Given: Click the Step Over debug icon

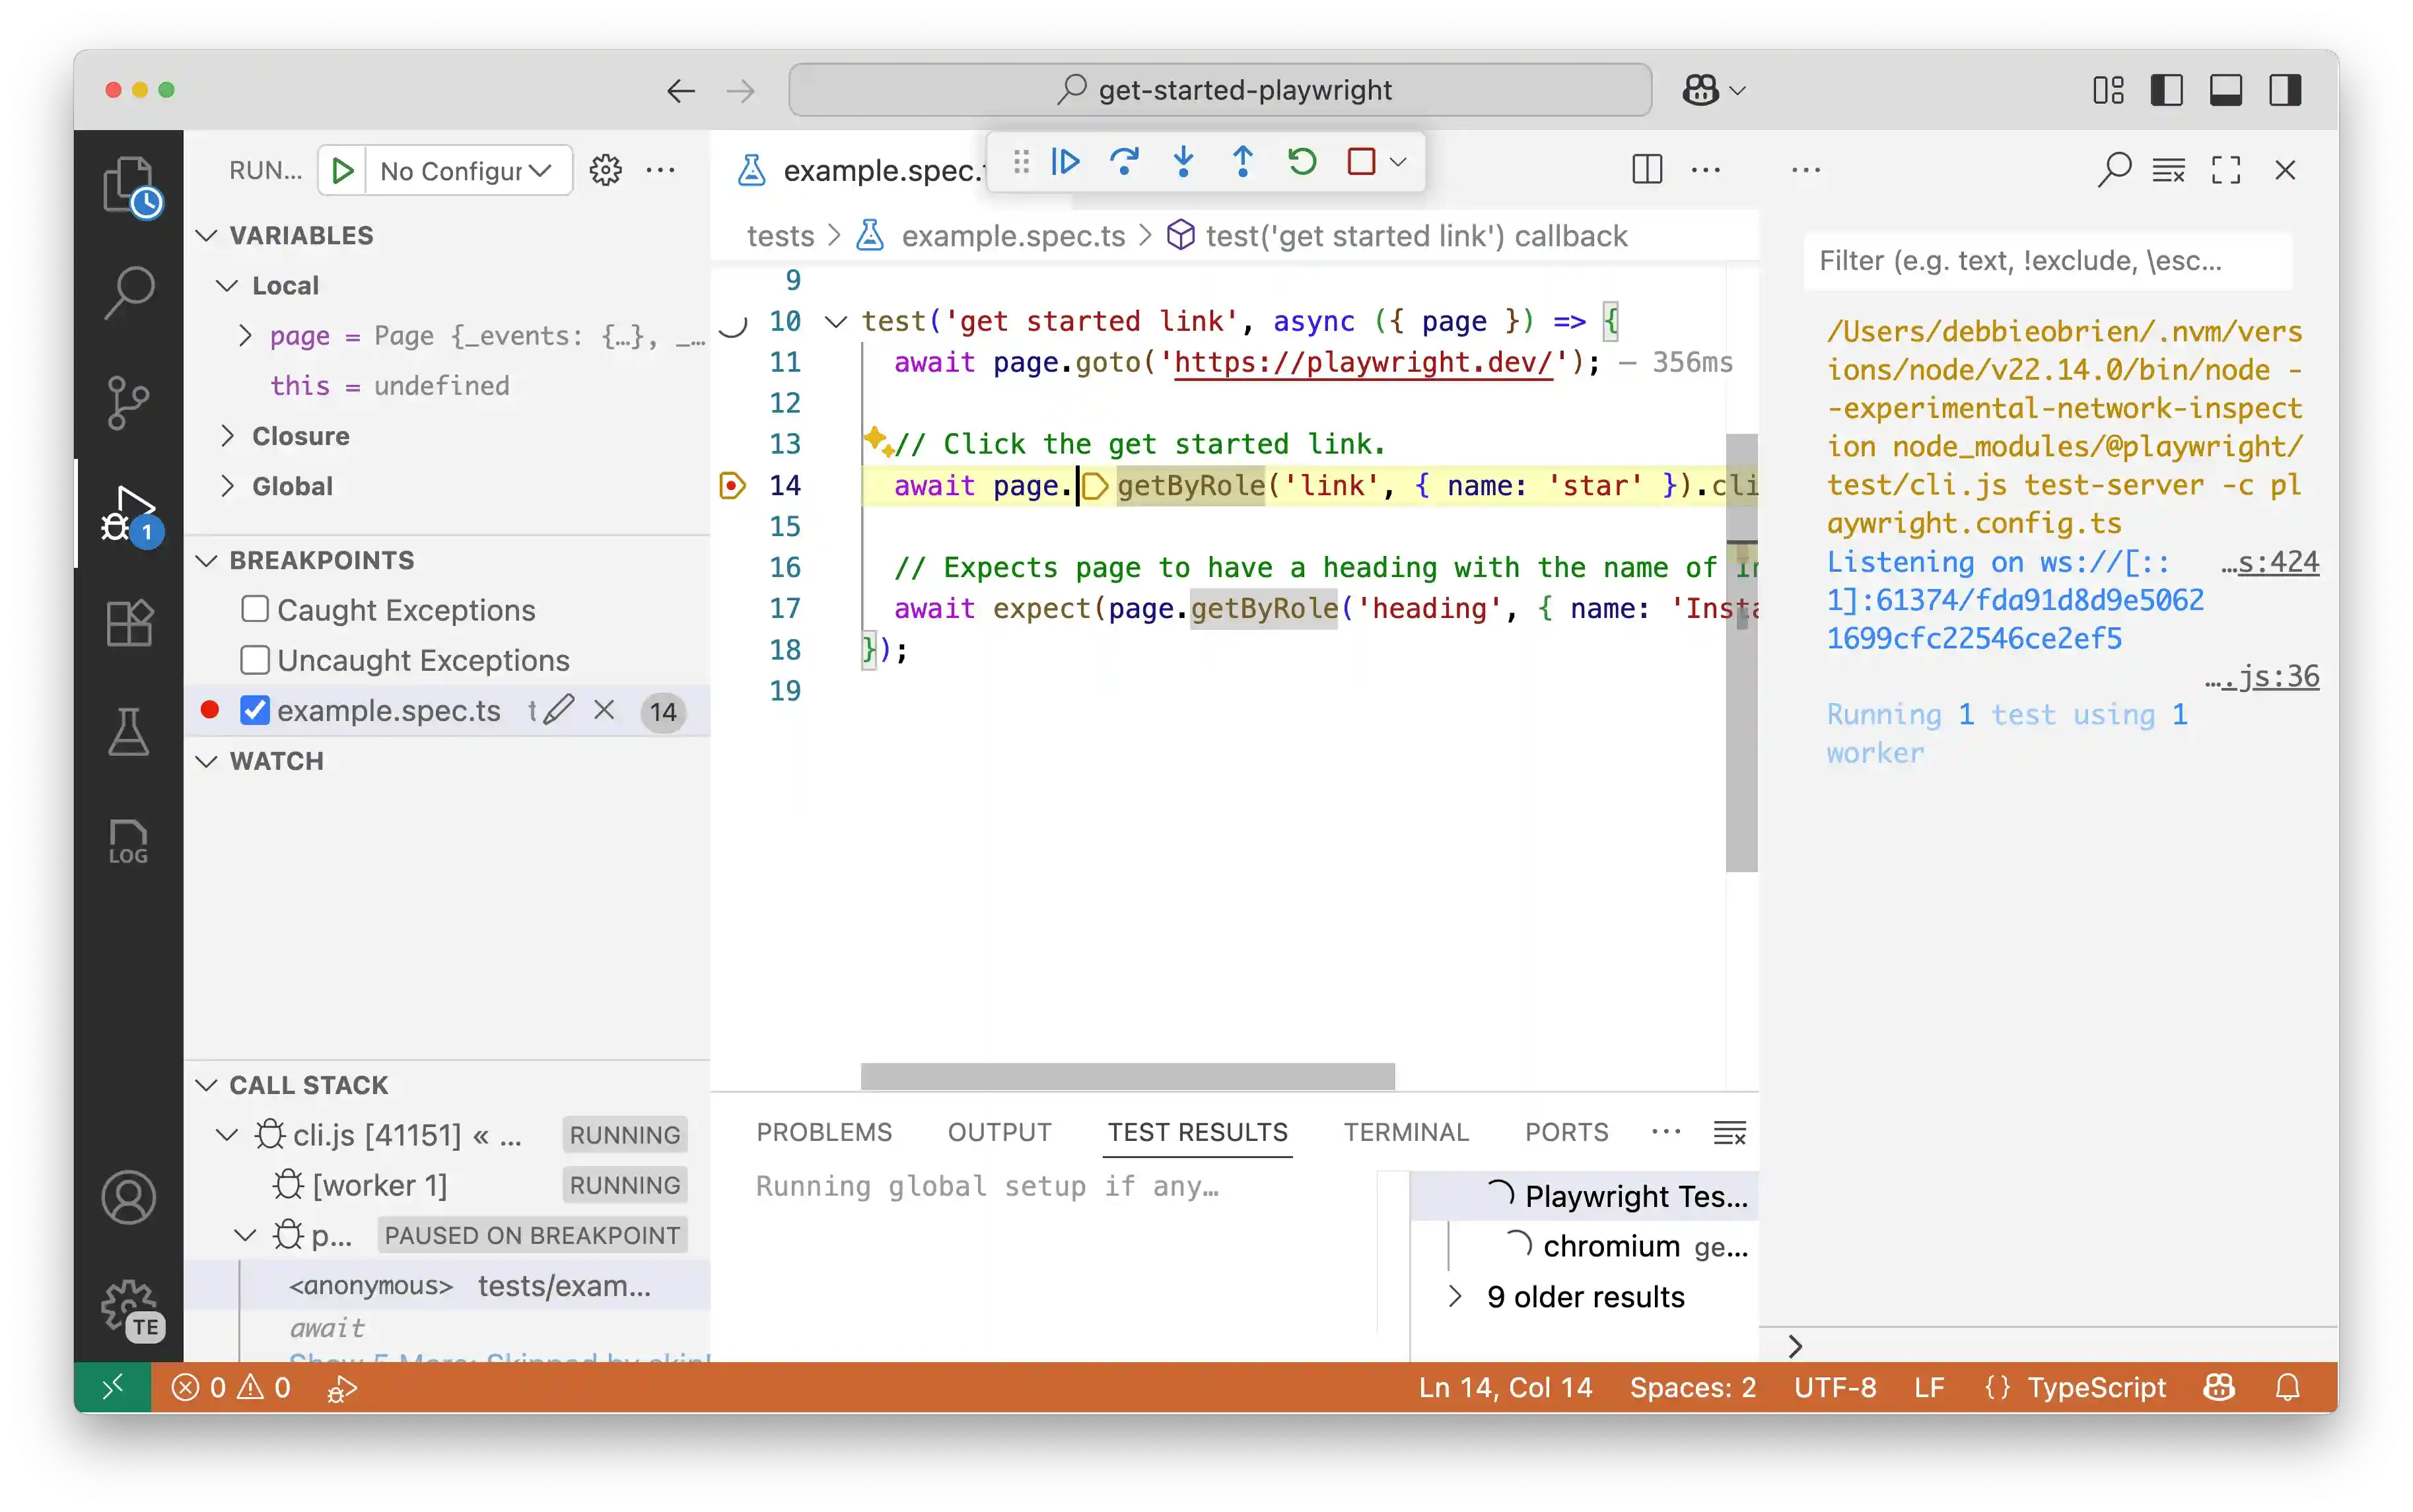Looking at the screenshot, I should coord(1124,161).
